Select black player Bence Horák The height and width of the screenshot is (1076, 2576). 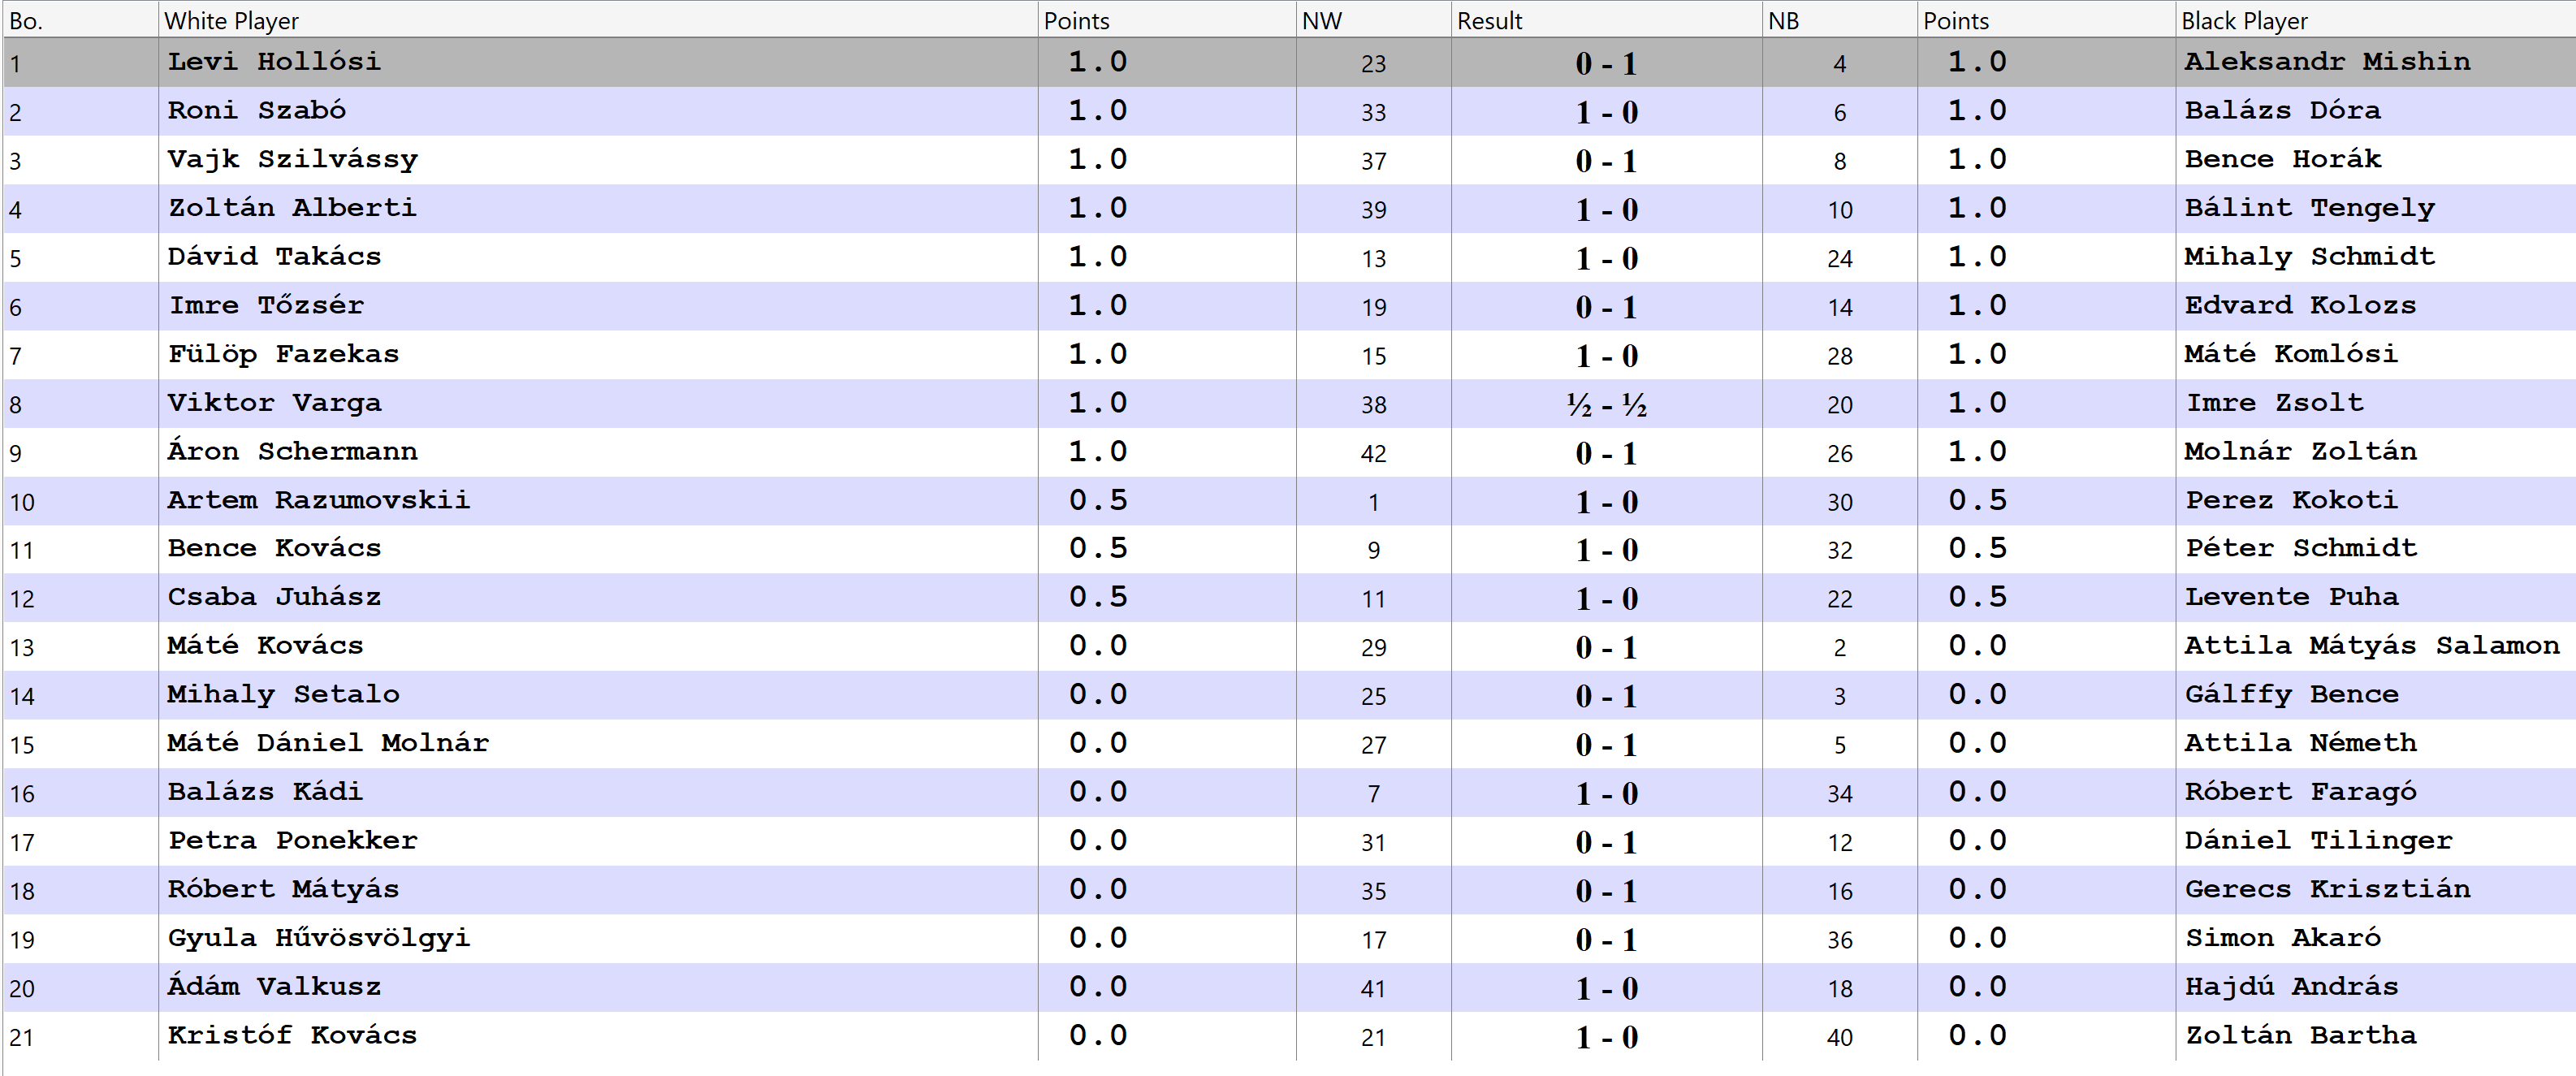click(2283, 160)
